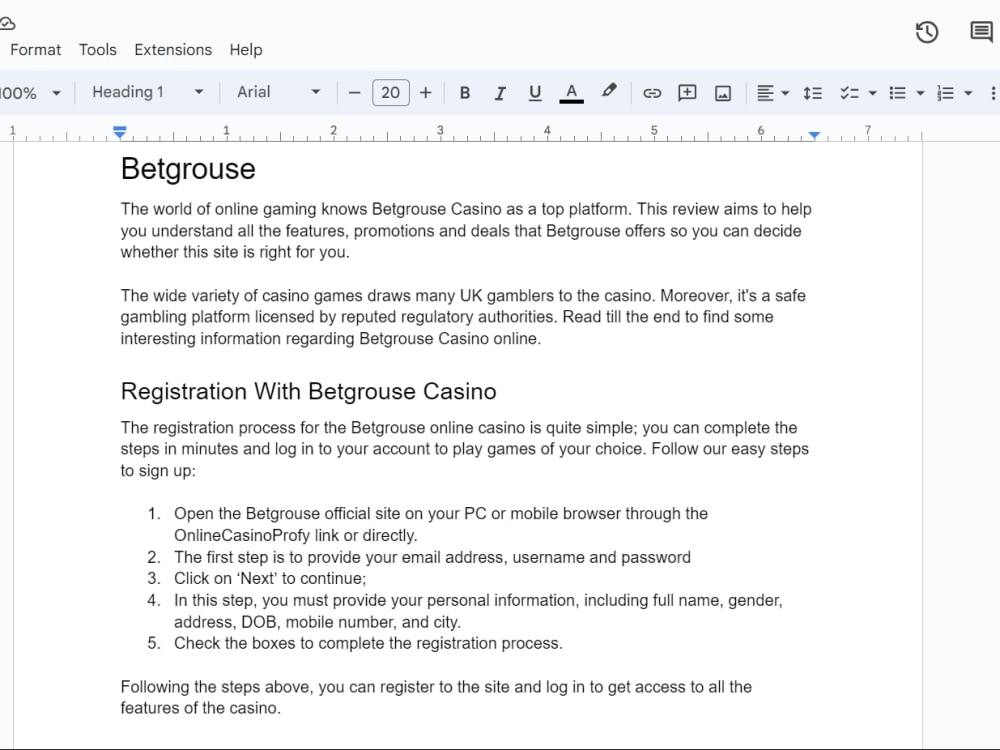
Task: Insert an image from toolbar
Action: [x=723, y=94]
